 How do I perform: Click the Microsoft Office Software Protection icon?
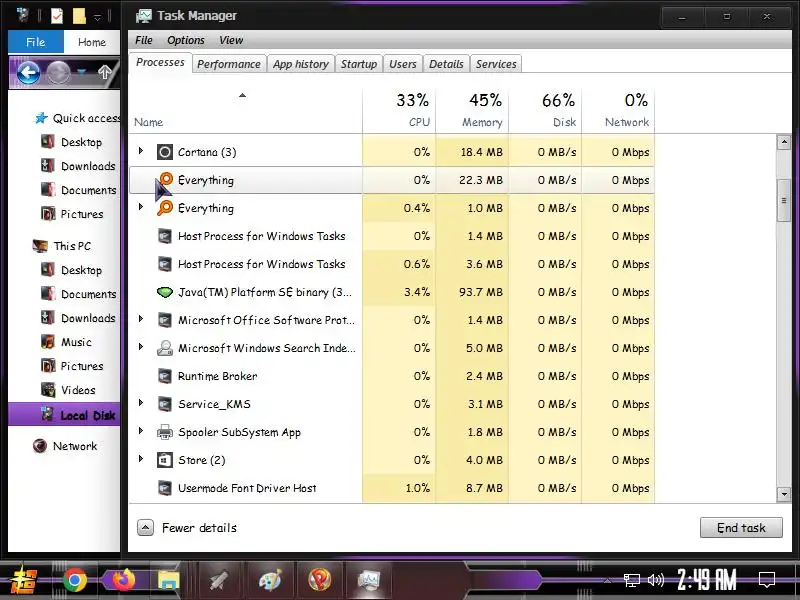(x=164, y=320)
